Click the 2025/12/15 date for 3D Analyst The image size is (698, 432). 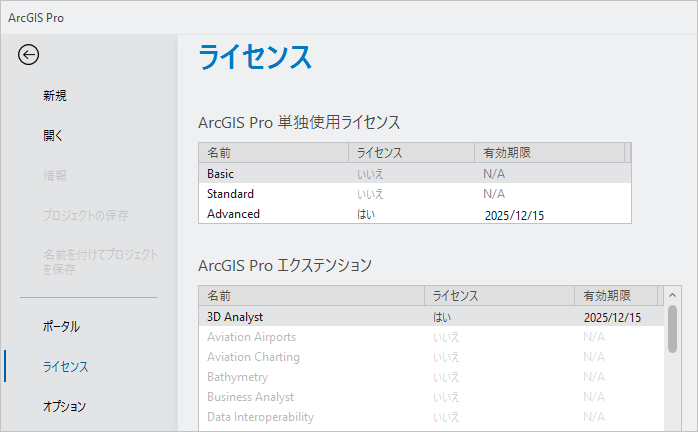pos(612,318)
